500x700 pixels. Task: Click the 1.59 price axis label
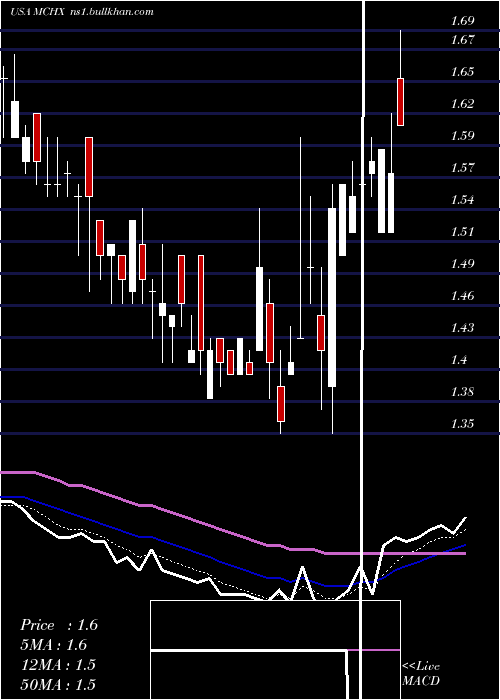[462, 136]
